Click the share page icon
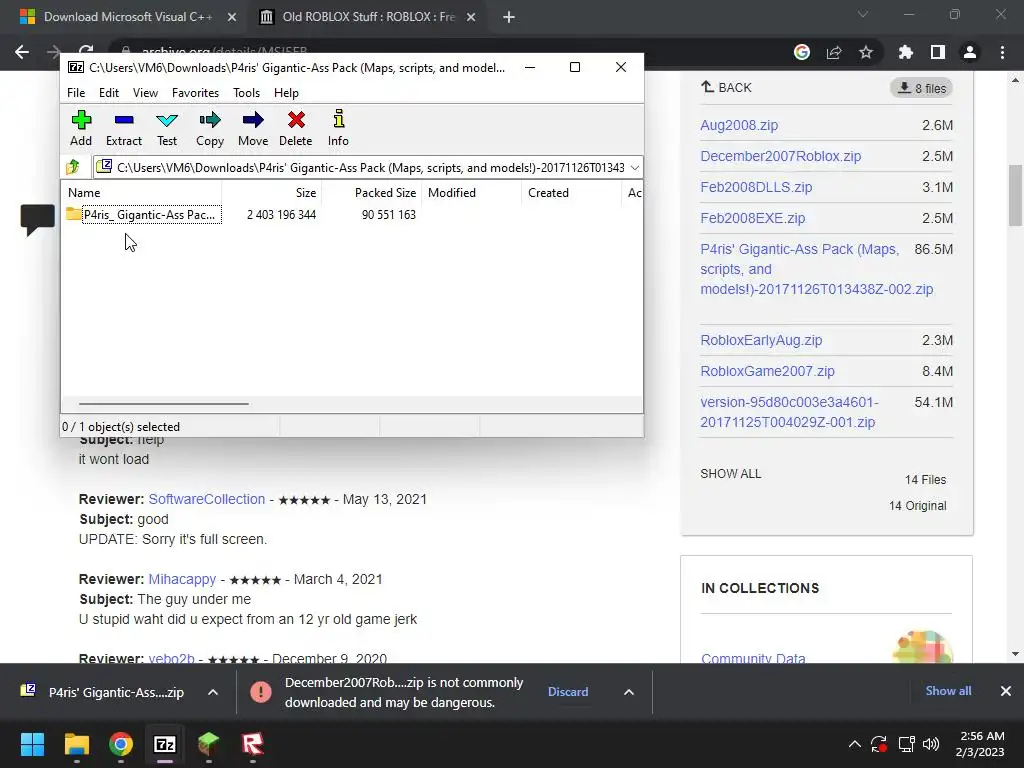This screenshot has height=768, width=1024. 834,52
